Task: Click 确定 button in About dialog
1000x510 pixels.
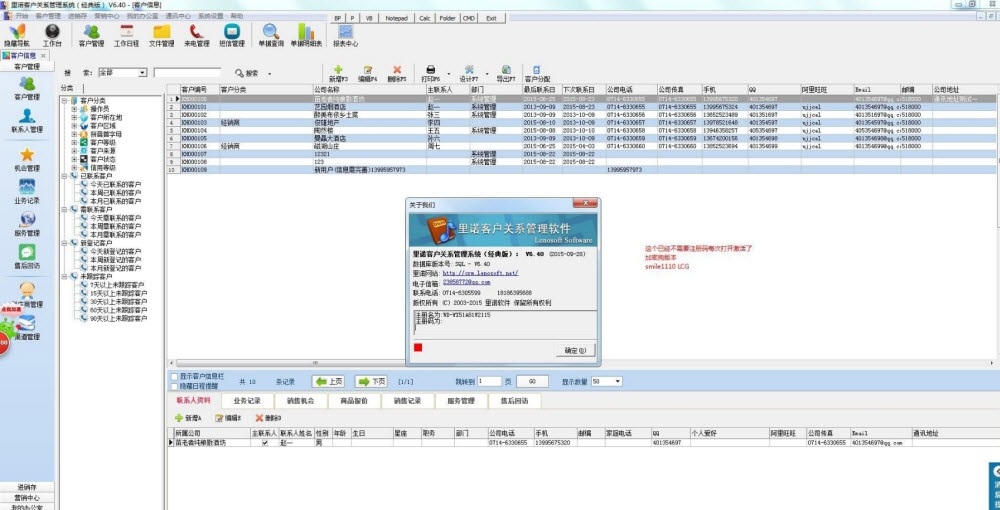Action: click(x=575, y=351)
